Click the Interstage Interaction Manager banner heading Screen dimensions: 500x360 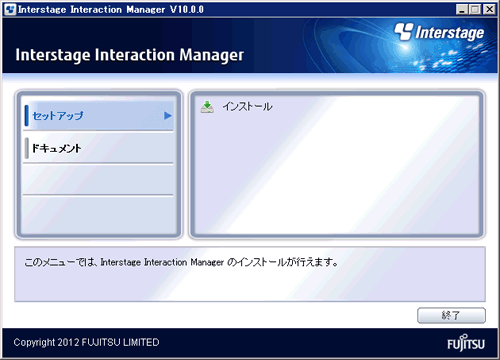129,55
